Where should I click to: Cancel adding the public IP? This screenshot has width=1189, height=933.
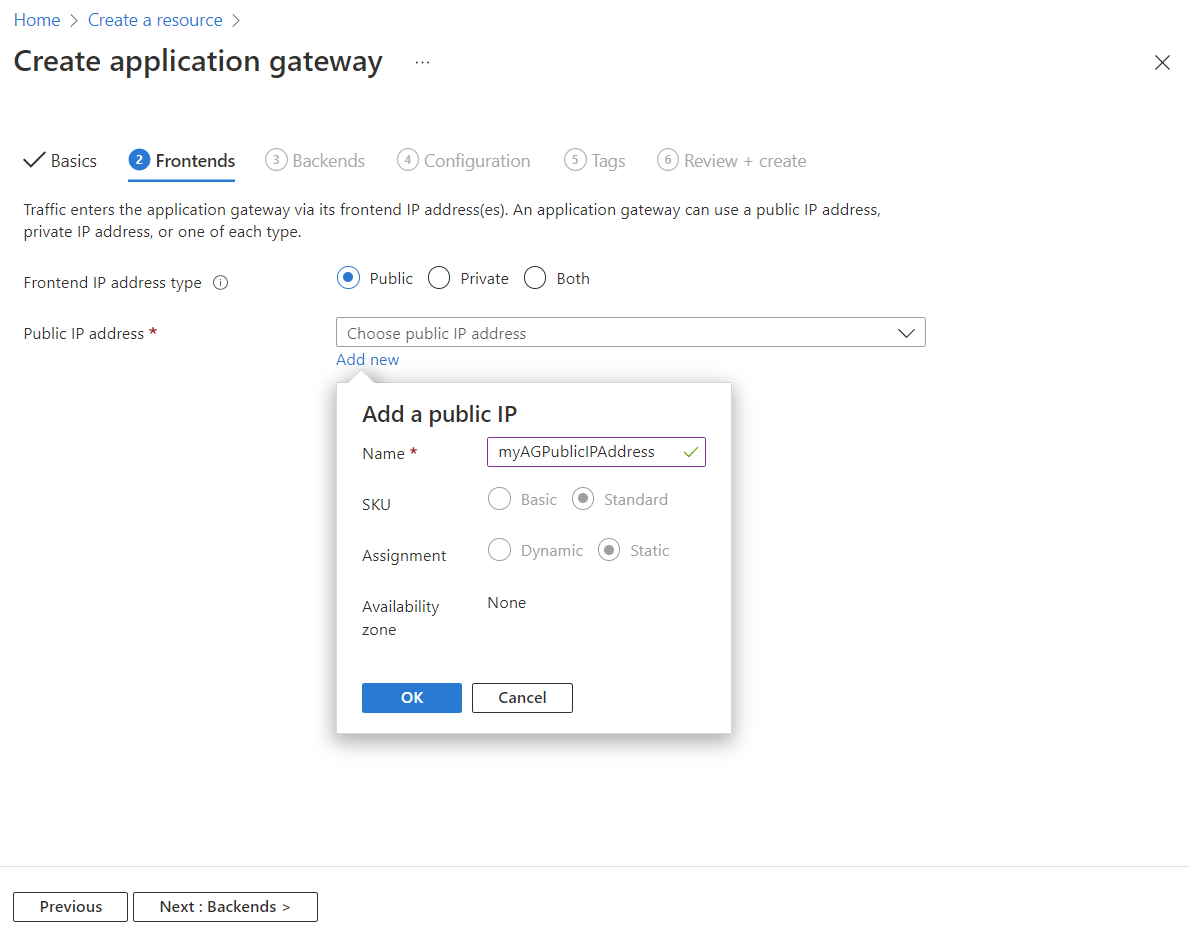[x=521, y=697]
